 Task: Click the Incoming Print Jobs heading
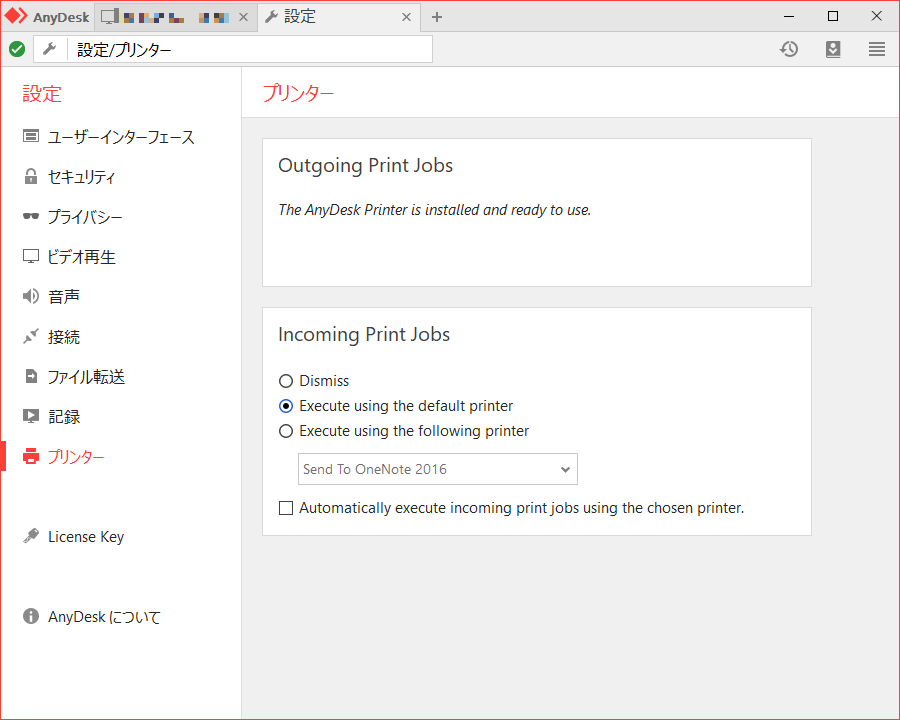click(x=364, y=334)
